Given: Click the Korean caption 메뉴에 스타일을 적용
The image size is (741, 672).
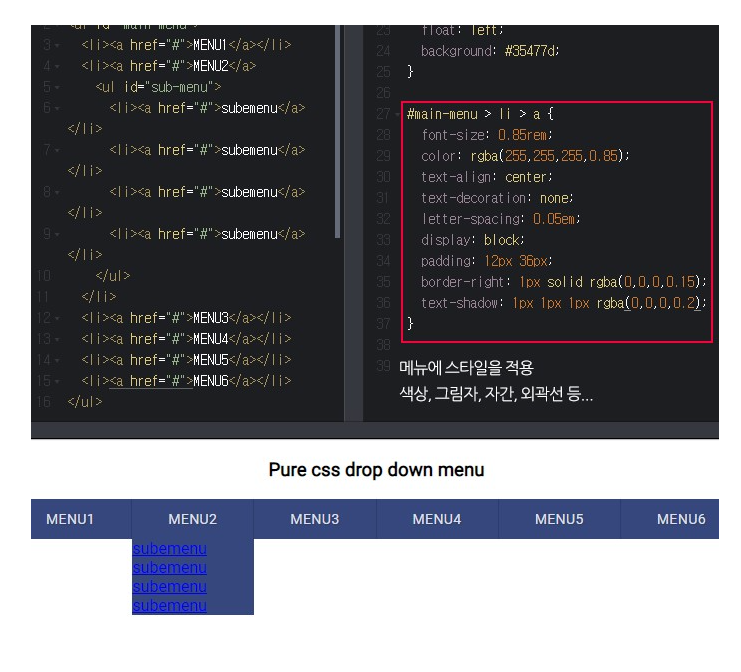Looking at the screenshot, I should [x=466, y=367].
